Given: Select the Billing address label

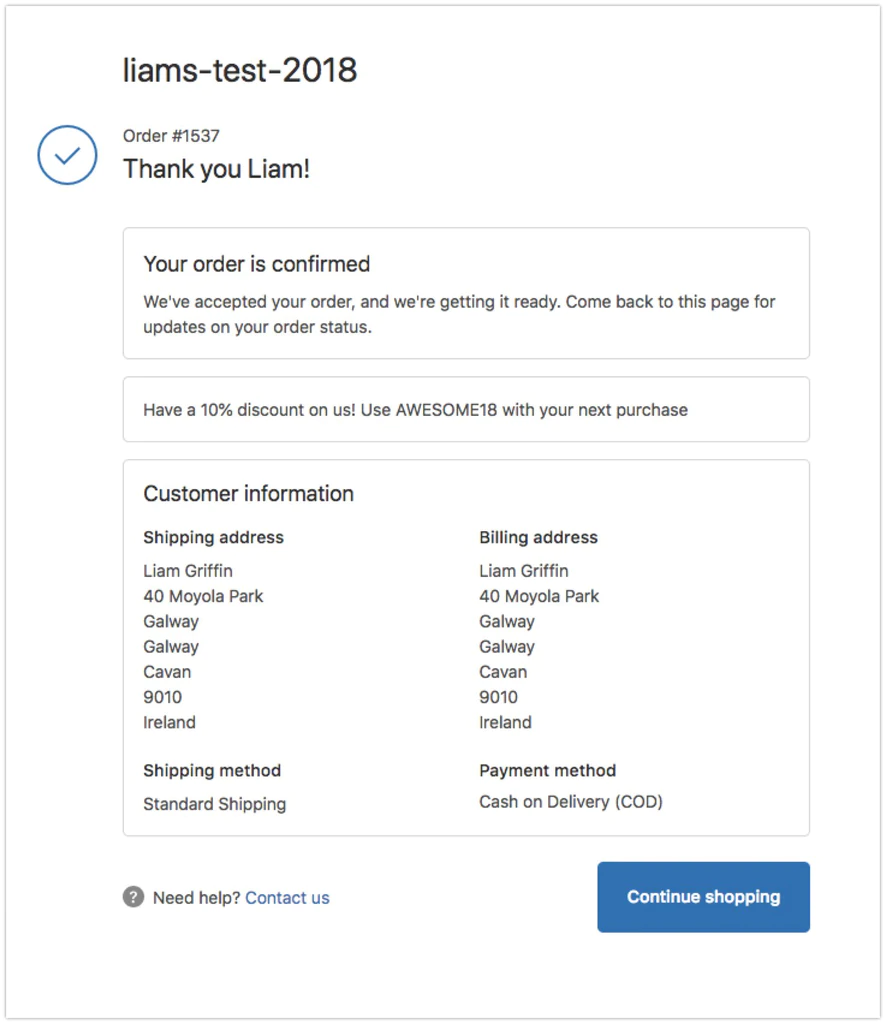Looking at the screenshot, I should pos(538,537).
